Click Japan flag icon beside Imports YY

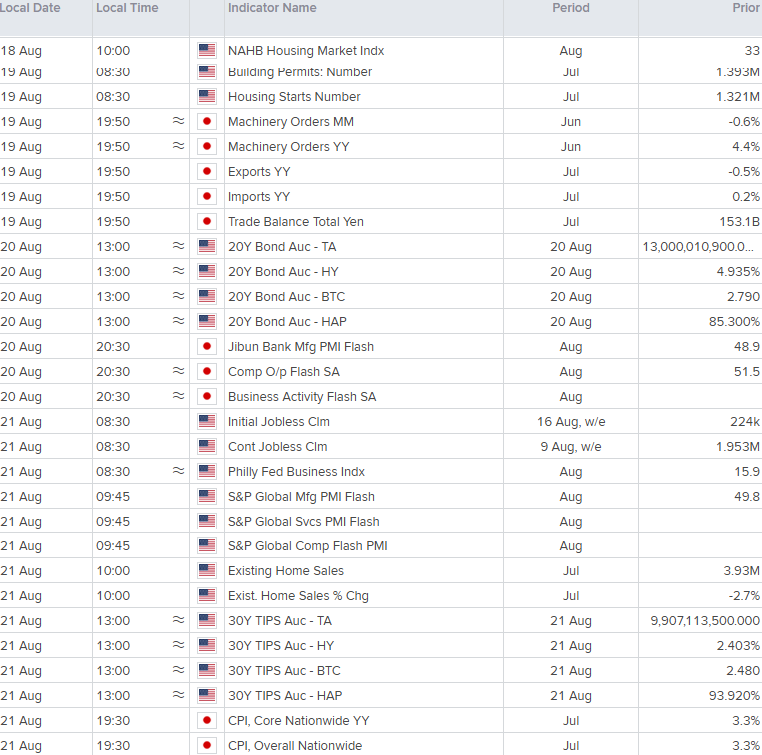(207, 196)
